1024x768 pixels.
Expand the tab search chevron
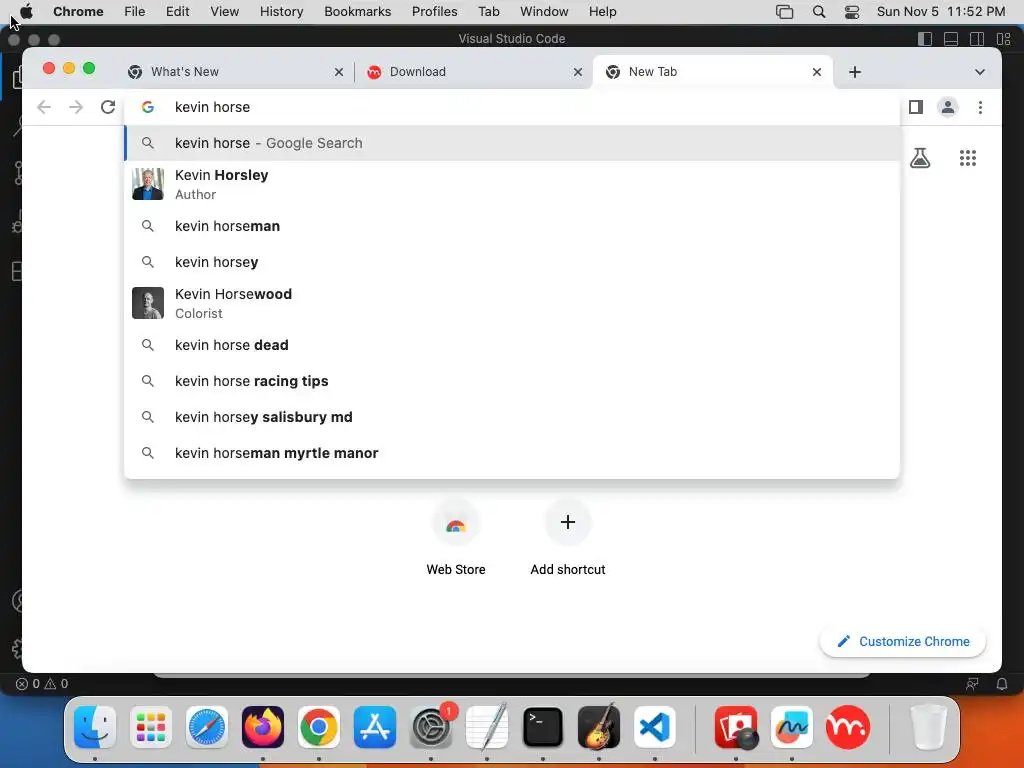980,72
